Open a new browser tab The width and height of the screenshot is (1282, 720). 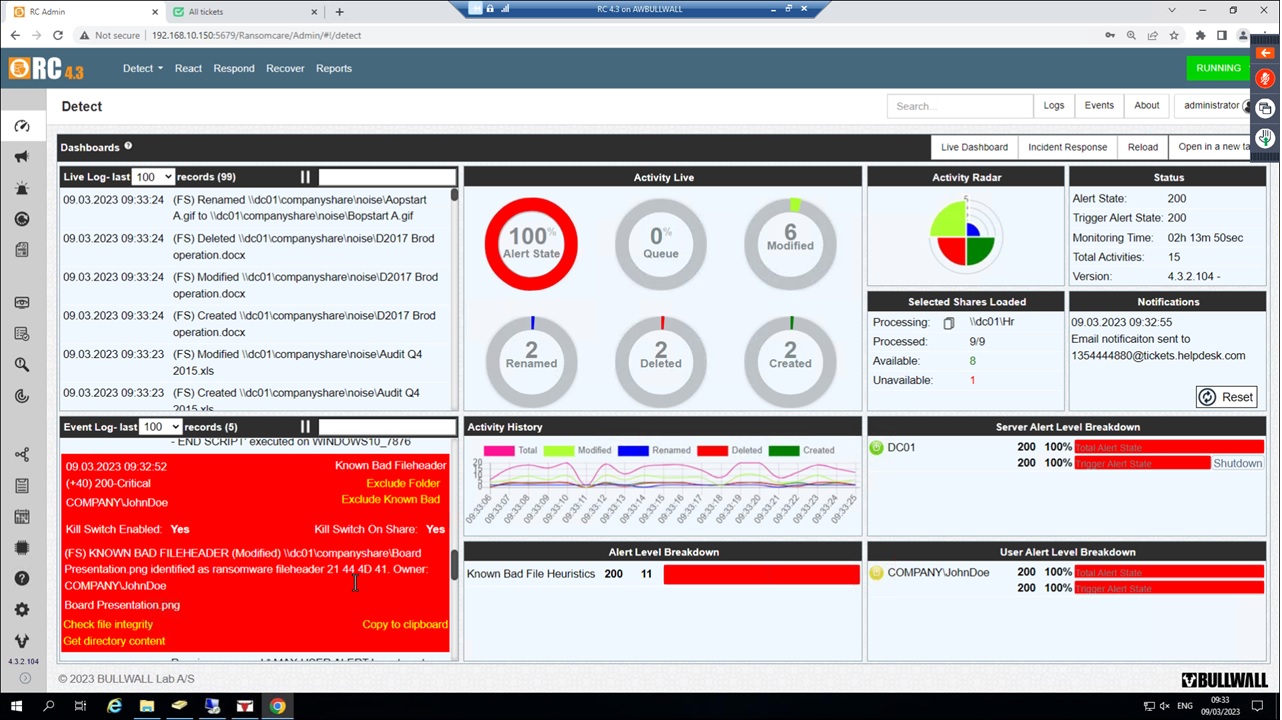point(339,11)
